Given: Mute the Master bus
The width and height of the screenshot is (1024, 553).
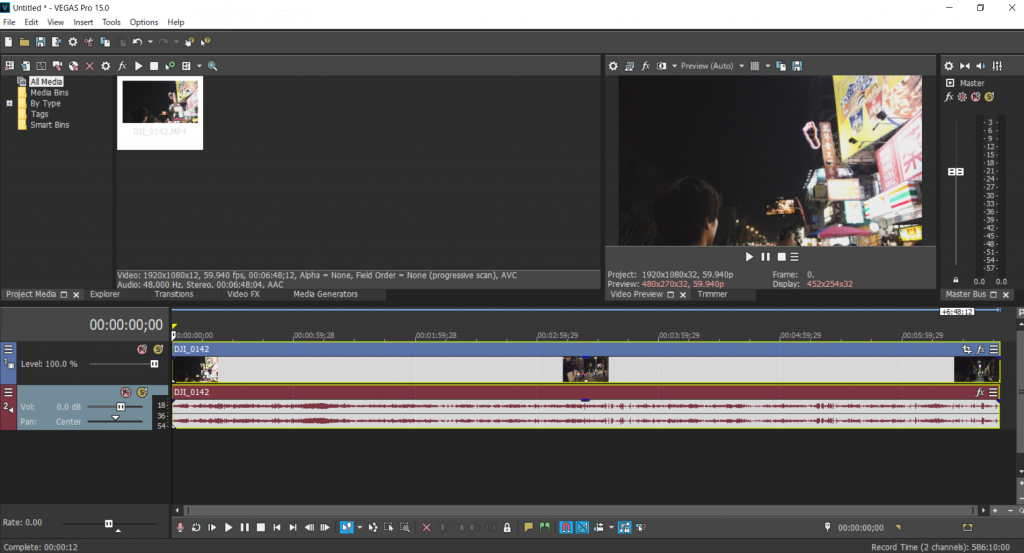Looking at the screenshot, I should [x=976, y=97].
